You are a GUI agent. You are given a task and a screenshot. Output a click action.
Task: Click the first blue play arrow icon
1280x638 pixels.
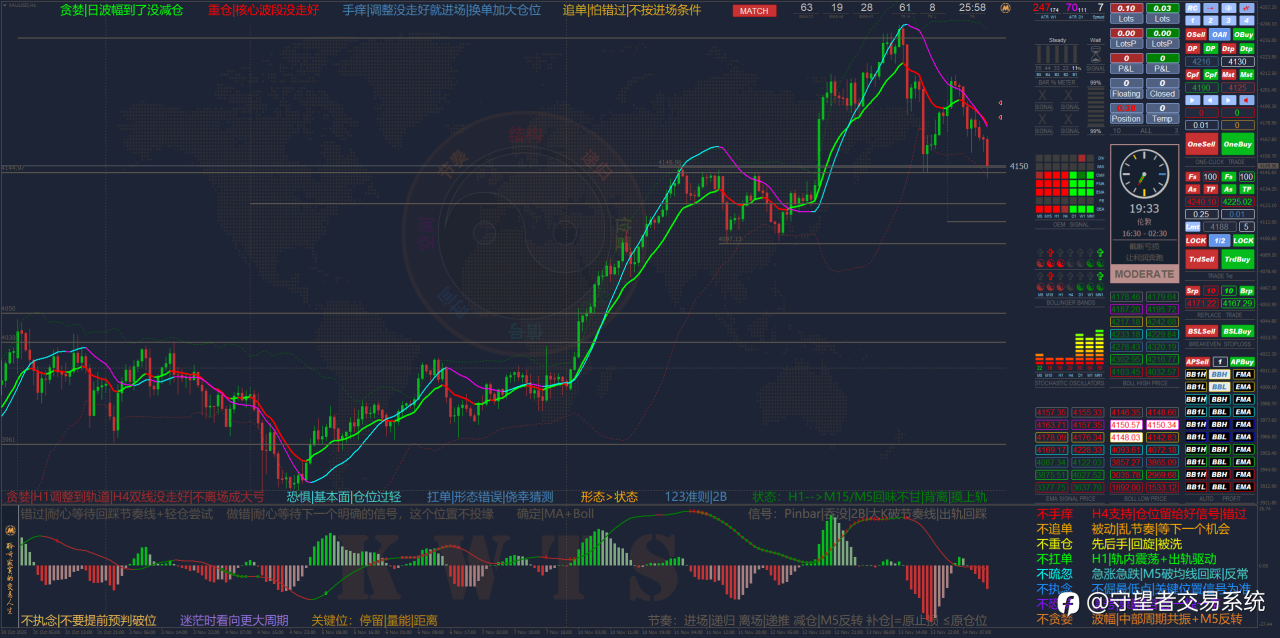click(1192, 100)
